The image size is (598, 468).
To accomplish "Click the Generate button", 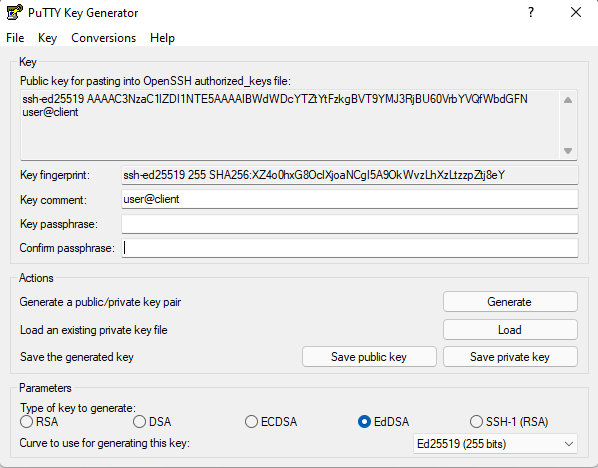I will 510,302.
